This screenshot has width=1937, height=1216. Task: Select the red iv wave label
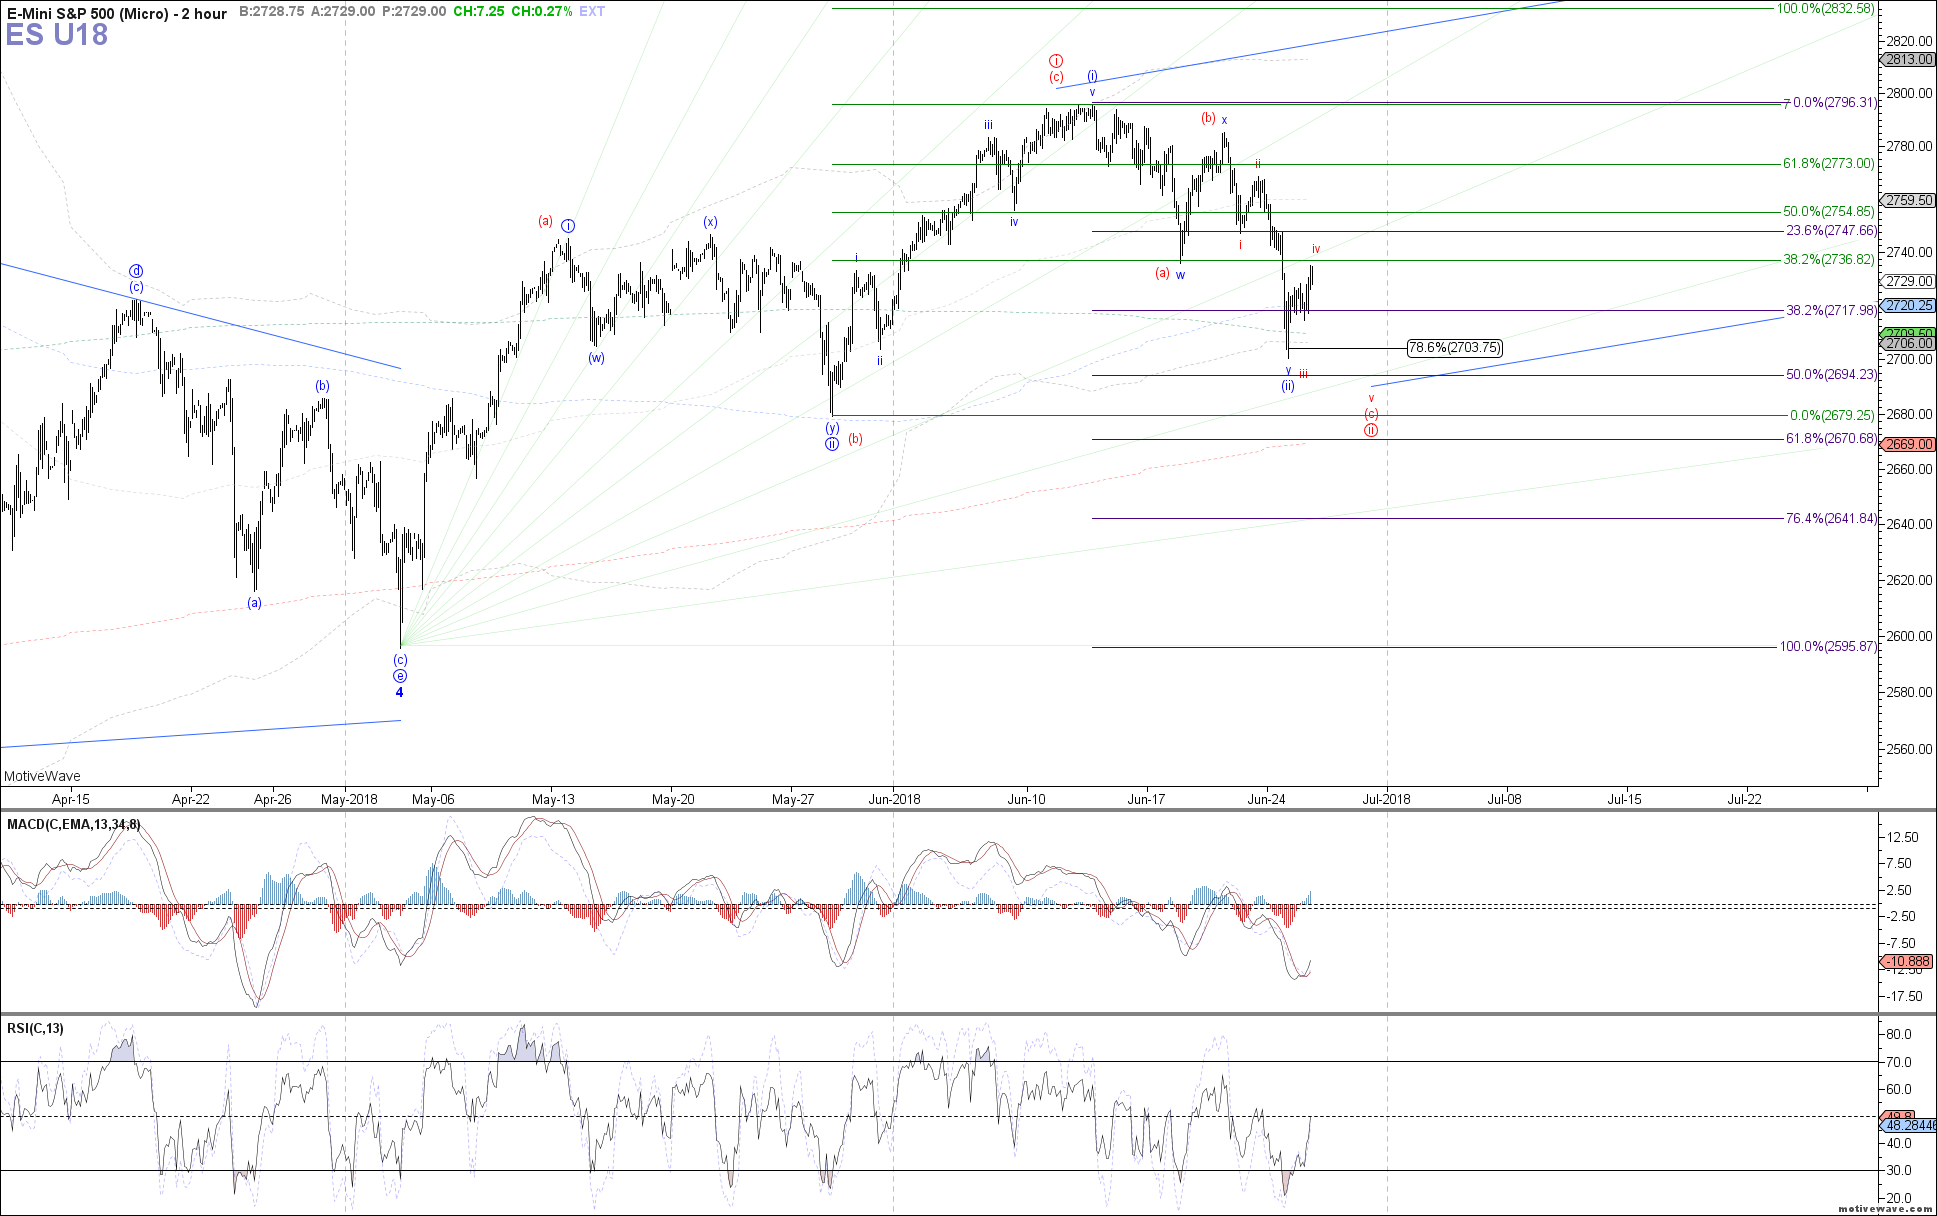pyautogui.click(x=1316, y=249)
